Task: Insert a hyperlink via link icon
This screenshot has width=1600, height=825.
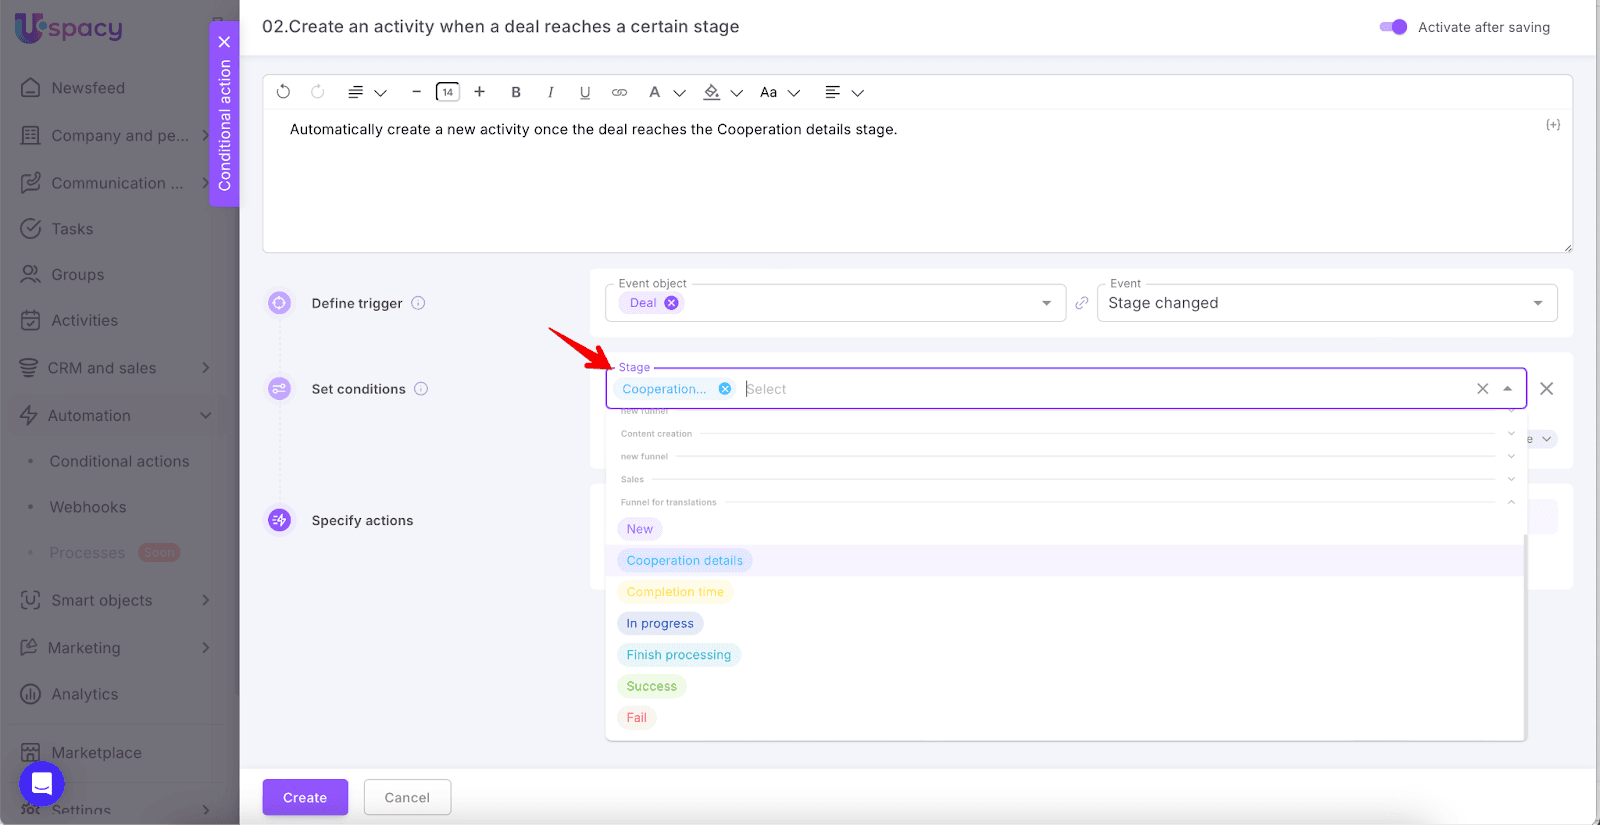Action: [619, 92]
